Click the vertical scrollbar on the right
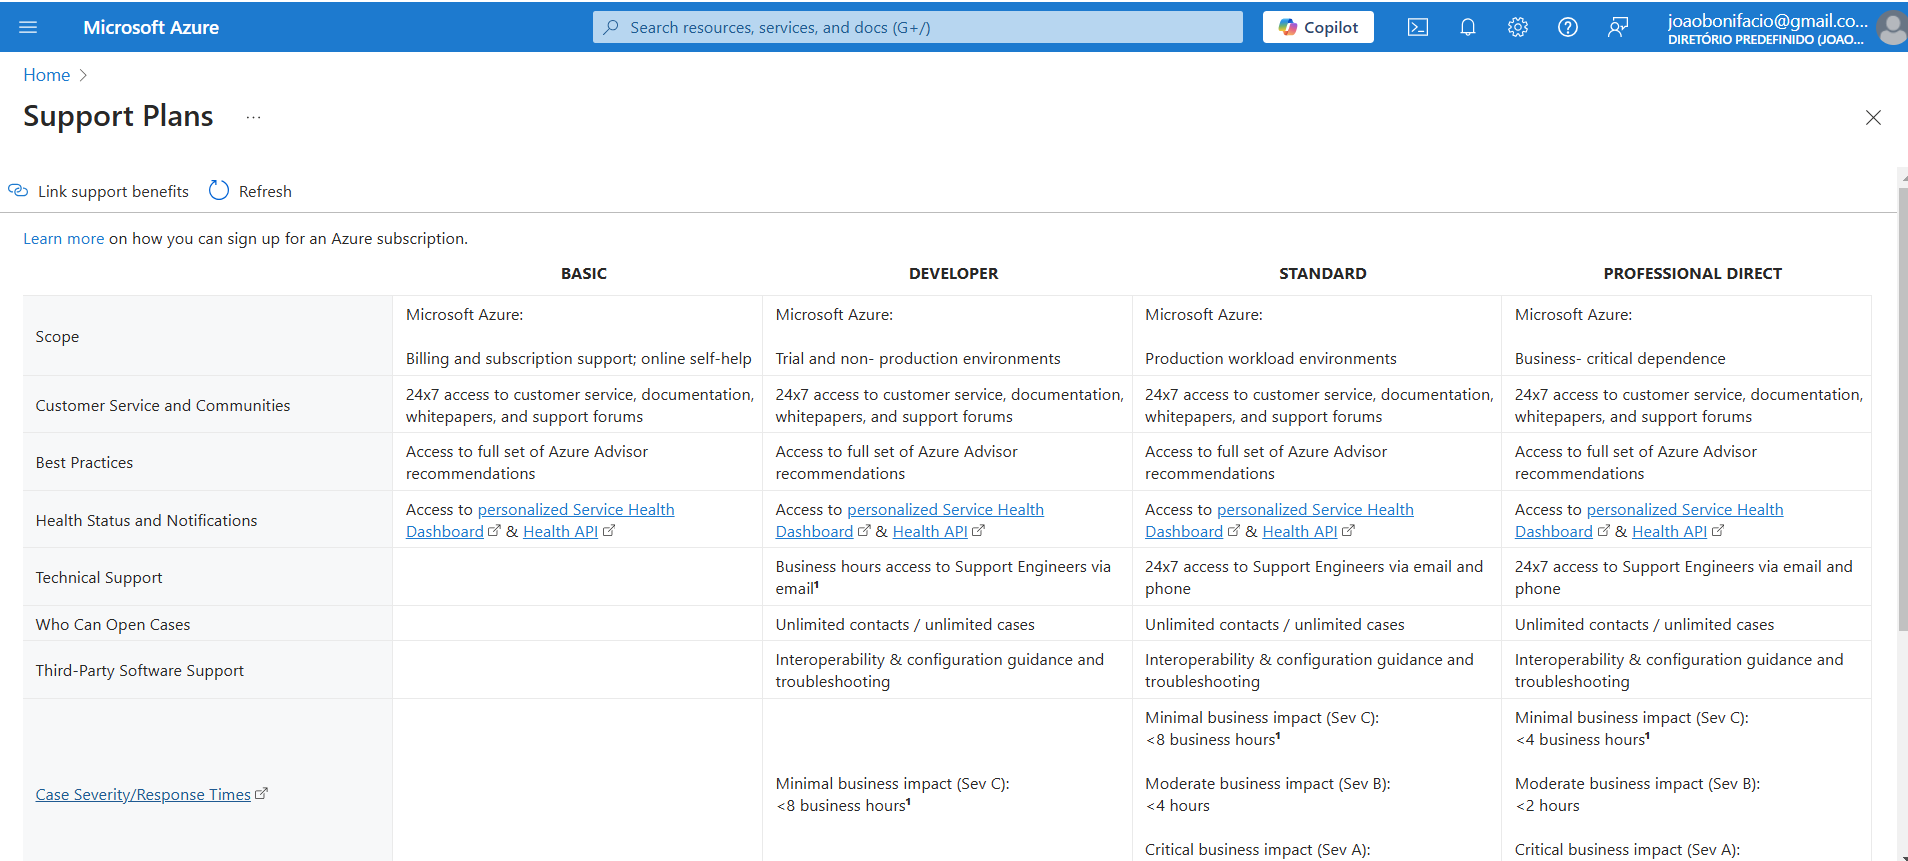The width and height of the screenshot is (1908, 861). [x=1902, y=408]
